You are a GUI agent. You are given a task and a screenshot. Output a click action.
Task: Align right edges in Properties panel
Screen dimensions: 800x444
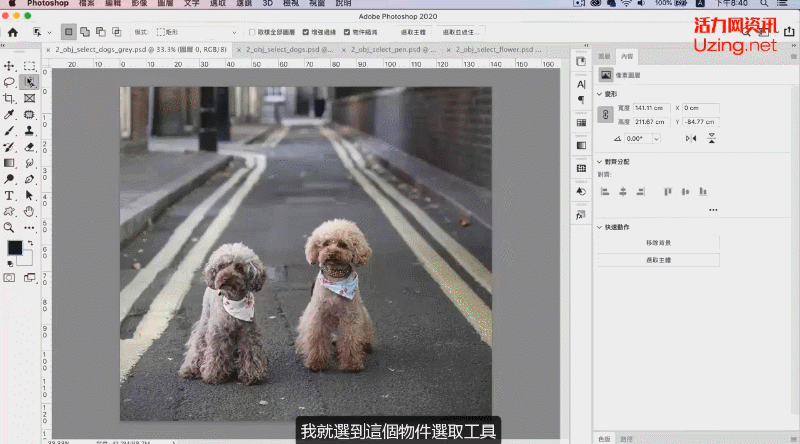point(640,191)
